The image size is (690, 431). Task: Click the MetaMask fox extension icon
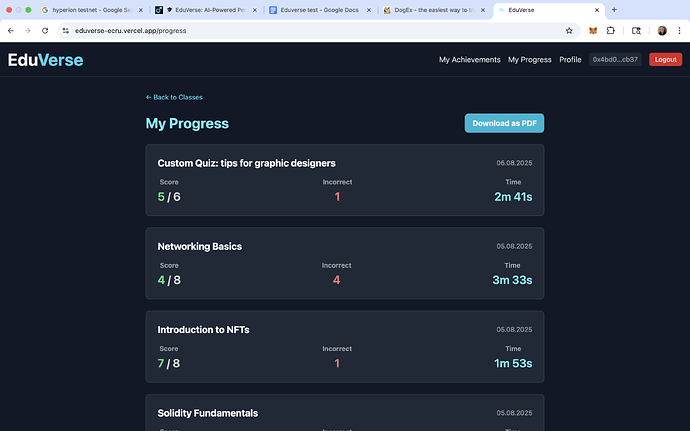point(593,31)
